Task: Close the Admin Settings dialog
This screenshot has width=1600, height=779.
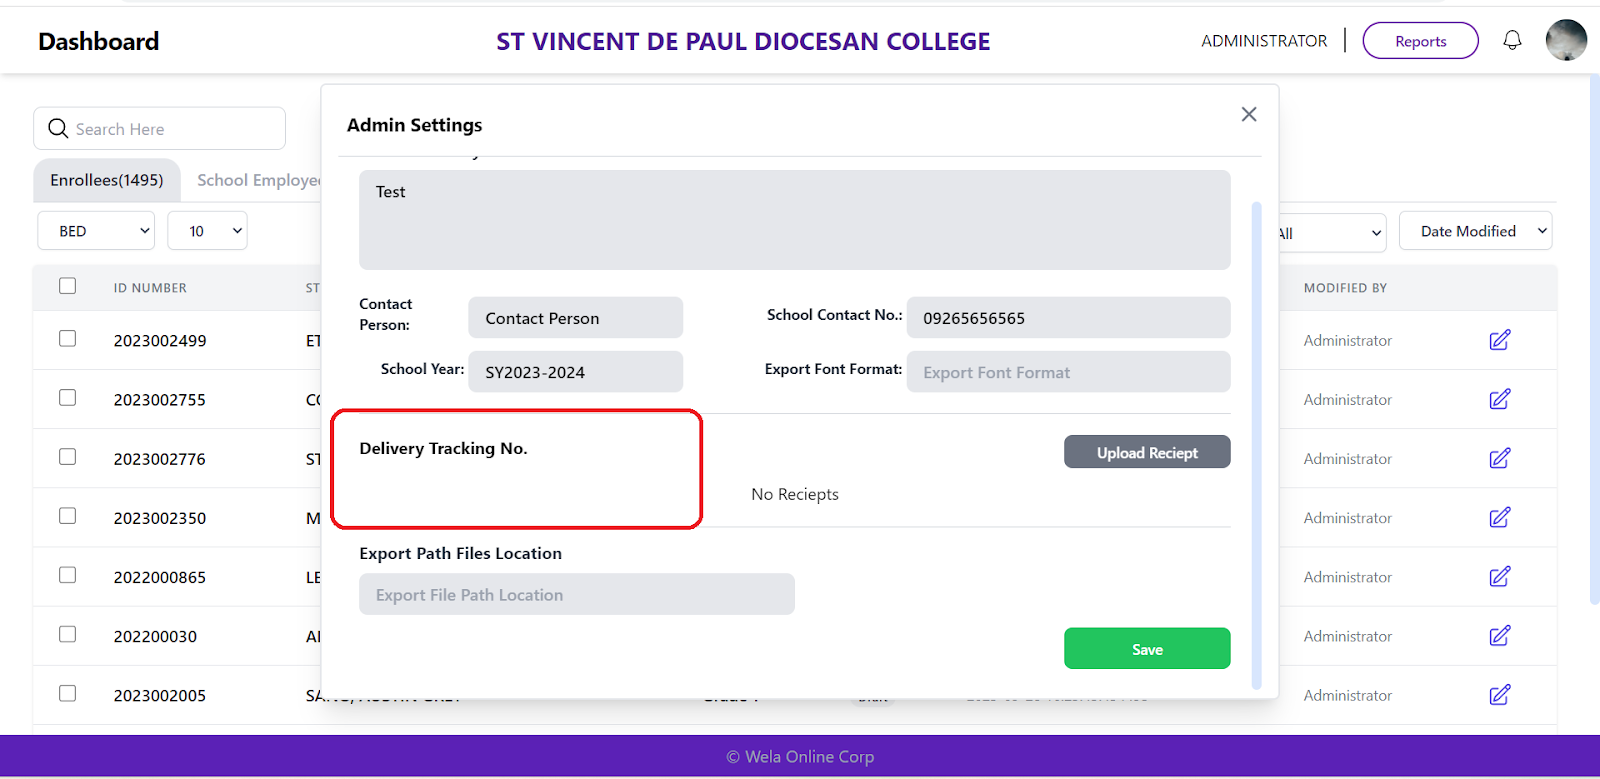Action: (1249, 114)
